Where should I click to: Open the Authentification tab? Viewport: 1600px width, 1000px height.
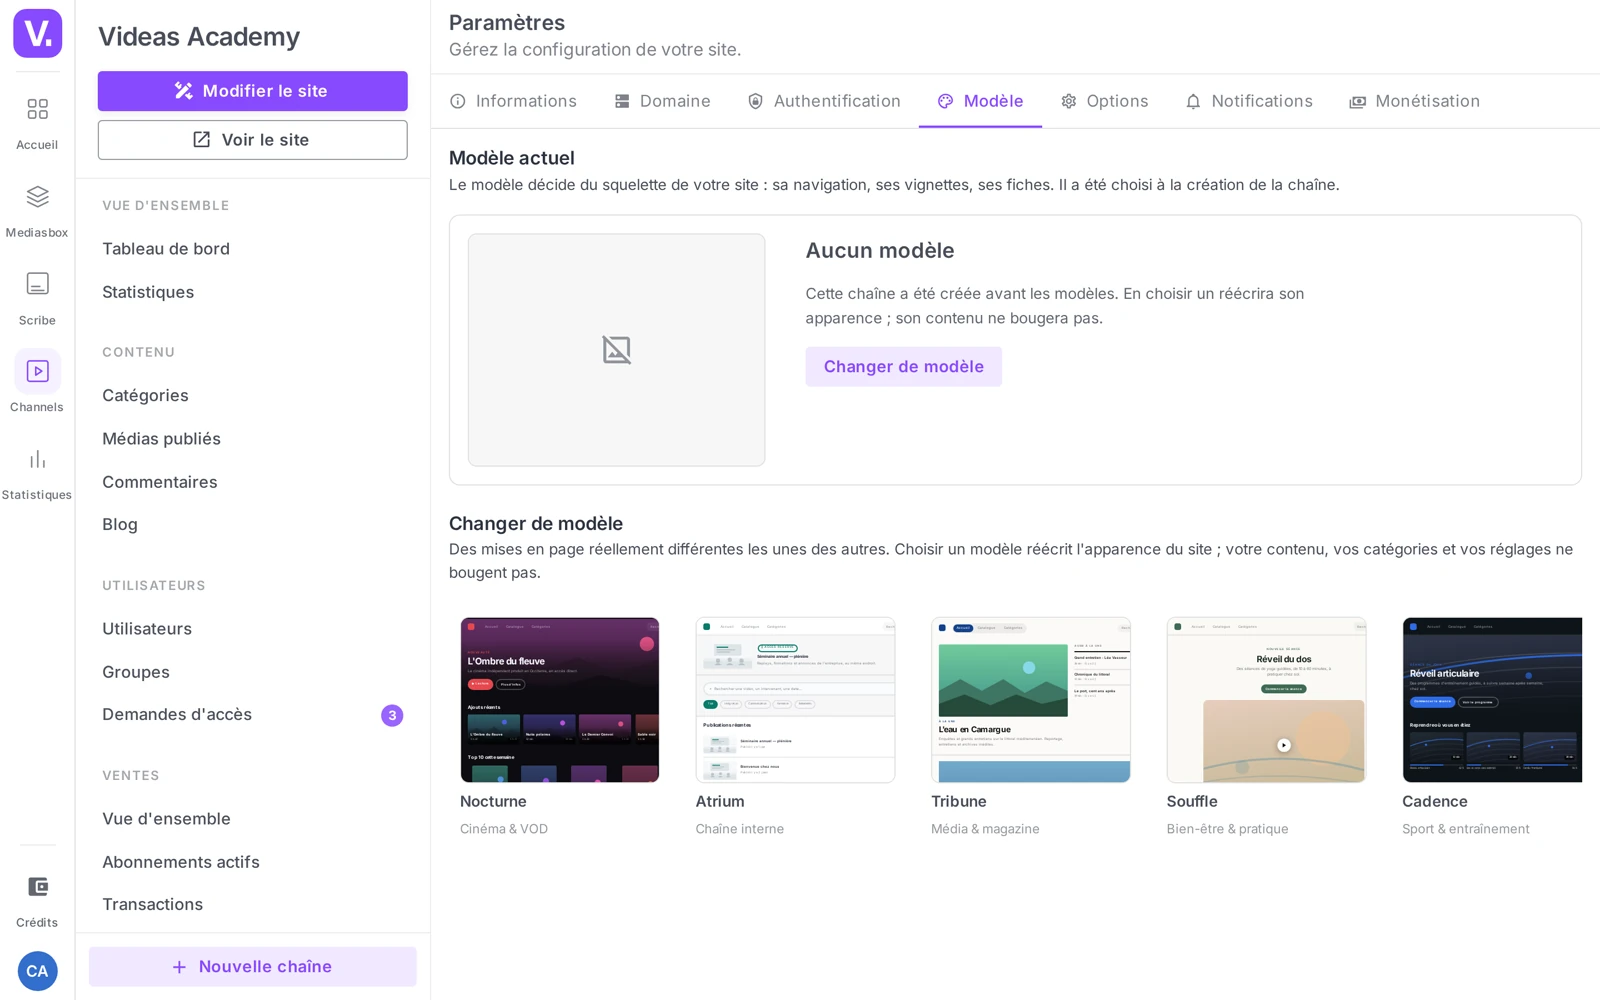[824, 101]
